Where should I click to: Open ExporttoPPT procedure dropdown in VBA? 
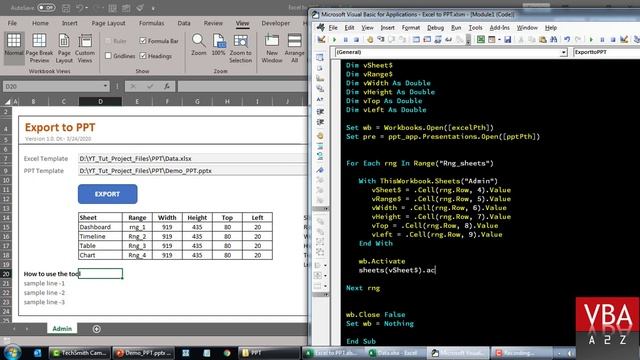click(x=606, y=52)
